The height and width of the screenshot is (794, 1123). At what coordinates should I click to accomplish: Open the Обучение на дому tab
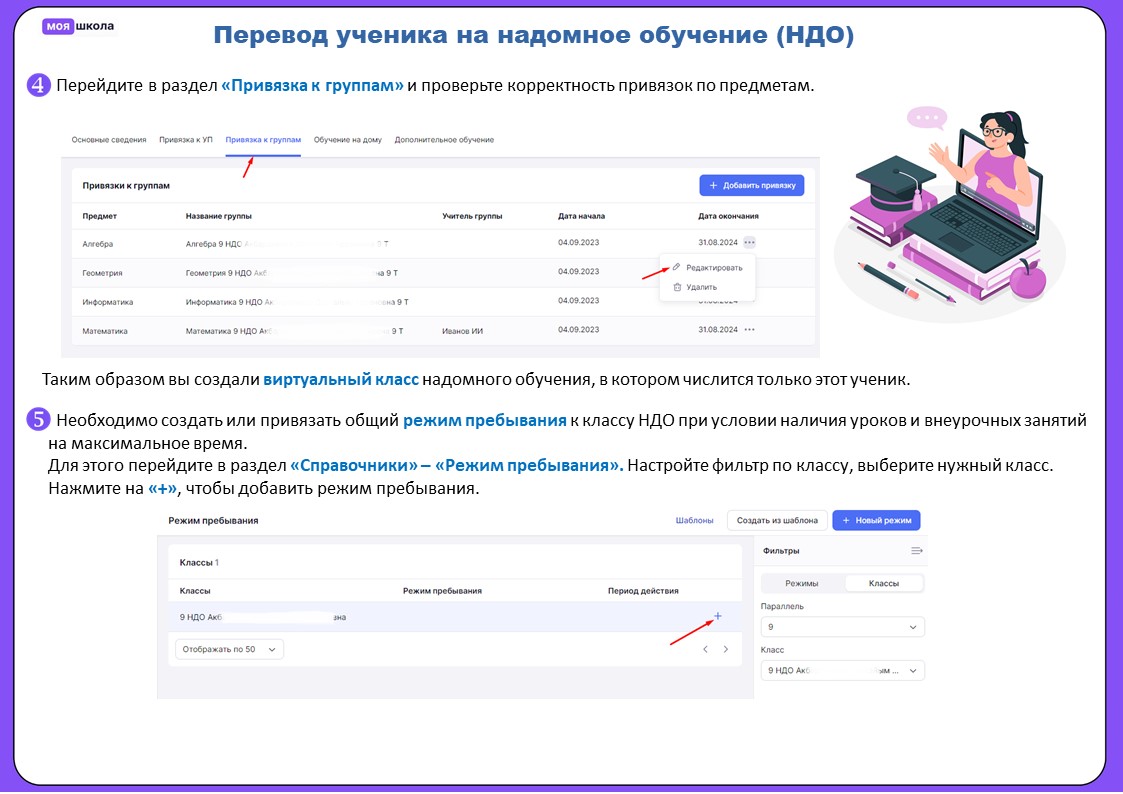pos(347,140)
